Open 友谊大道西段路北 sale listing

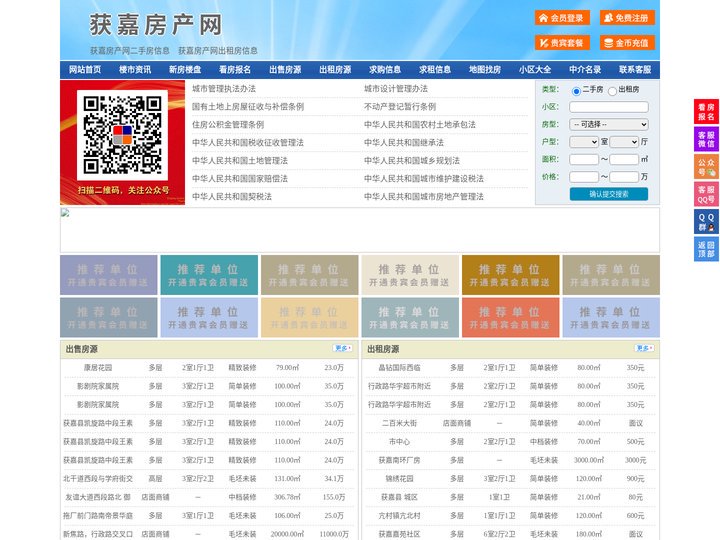tap(98, 497)
